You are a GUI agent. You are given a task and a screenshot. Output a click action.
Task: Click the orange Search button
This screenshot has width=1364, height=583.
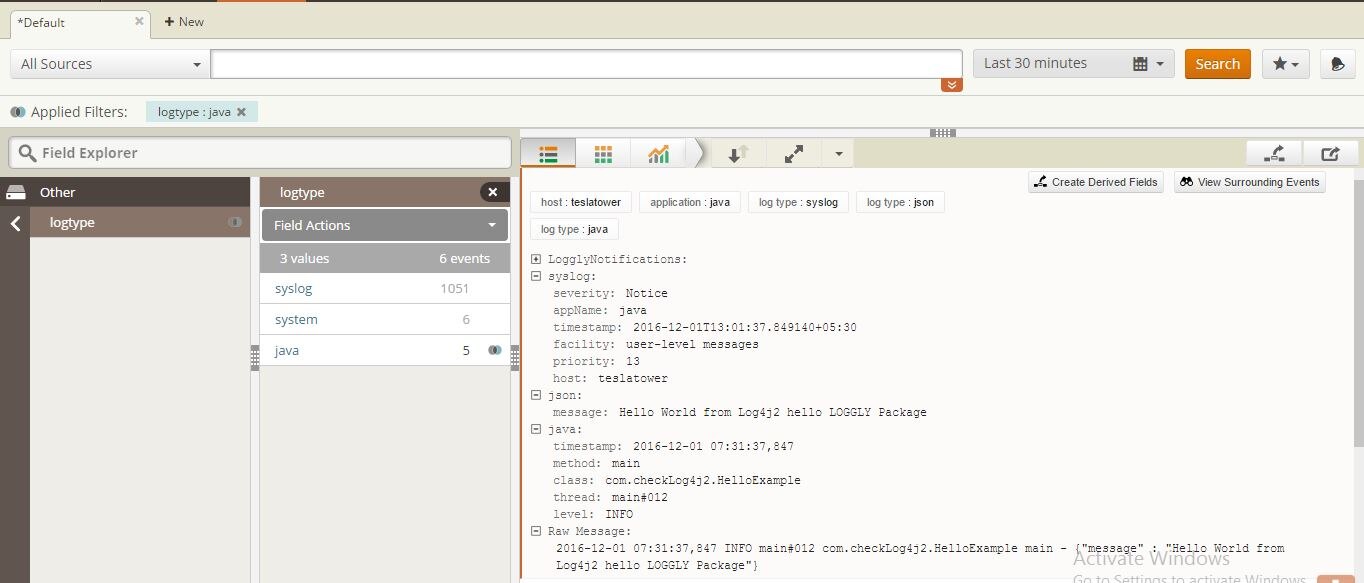(x=1217, y=64)
